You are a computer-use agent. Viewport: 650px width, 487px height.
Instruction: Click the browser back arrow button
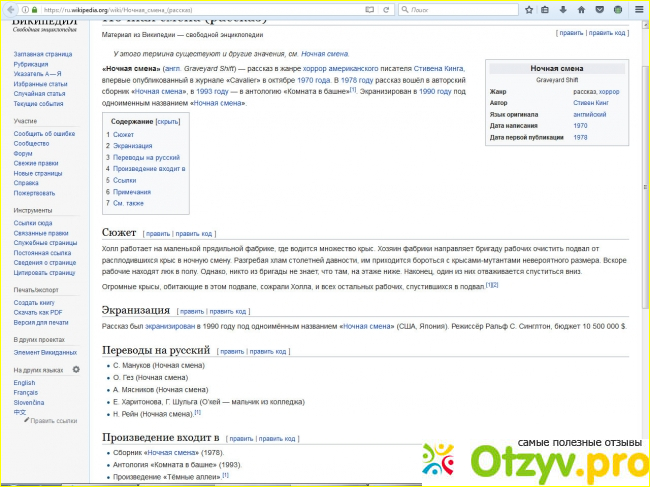(x=11, y=8)
